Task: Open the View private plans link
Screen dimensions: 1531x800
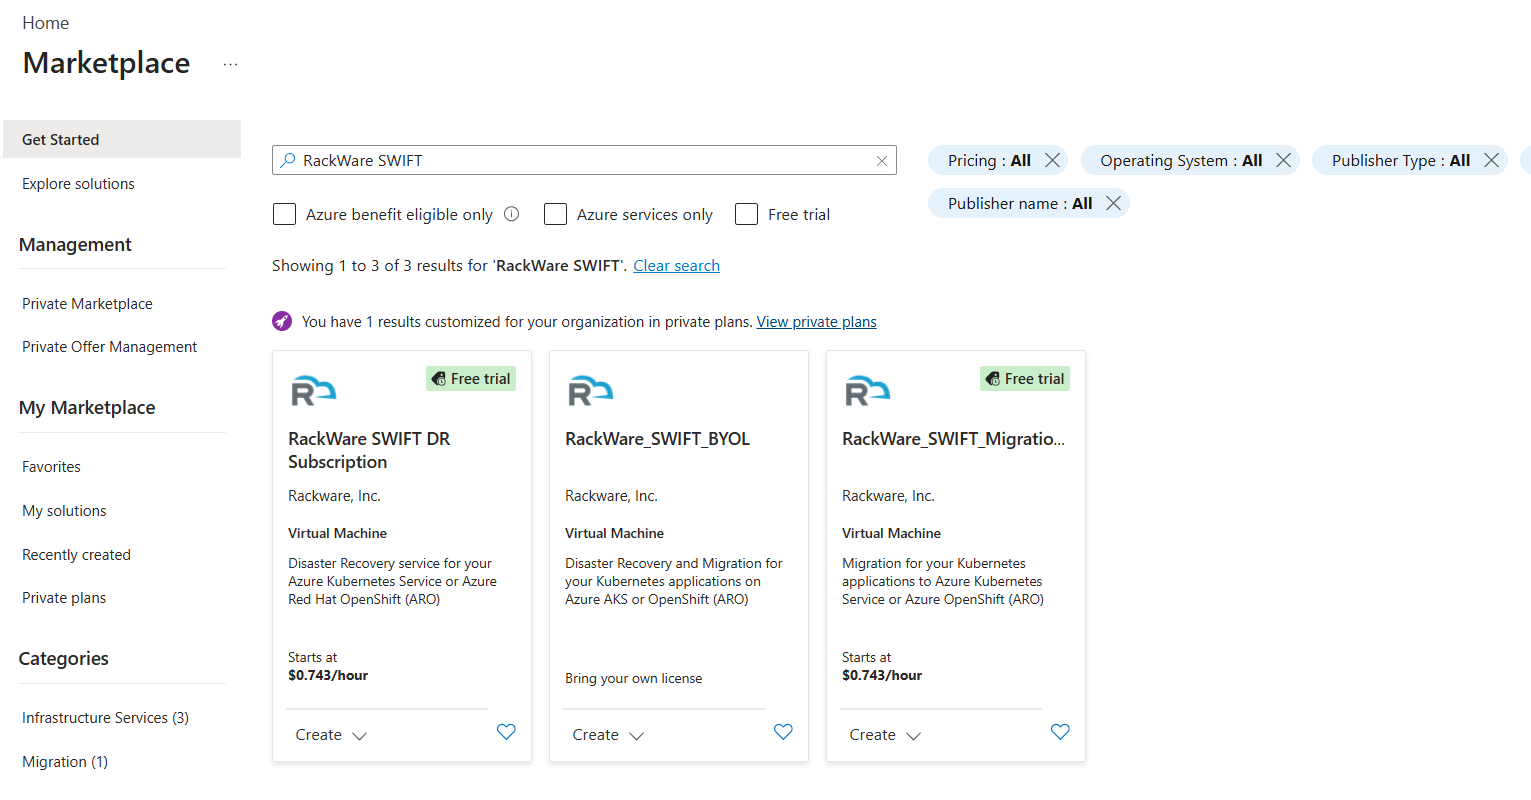Action: tap(816, 322)
